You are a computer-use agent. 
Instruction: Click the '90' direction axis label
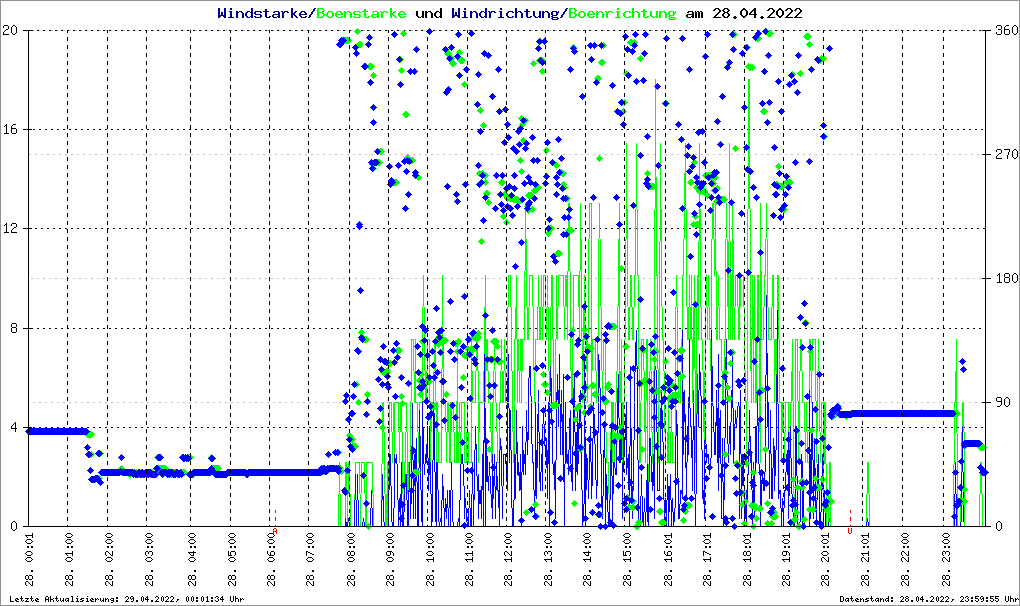pos(1000,402)
